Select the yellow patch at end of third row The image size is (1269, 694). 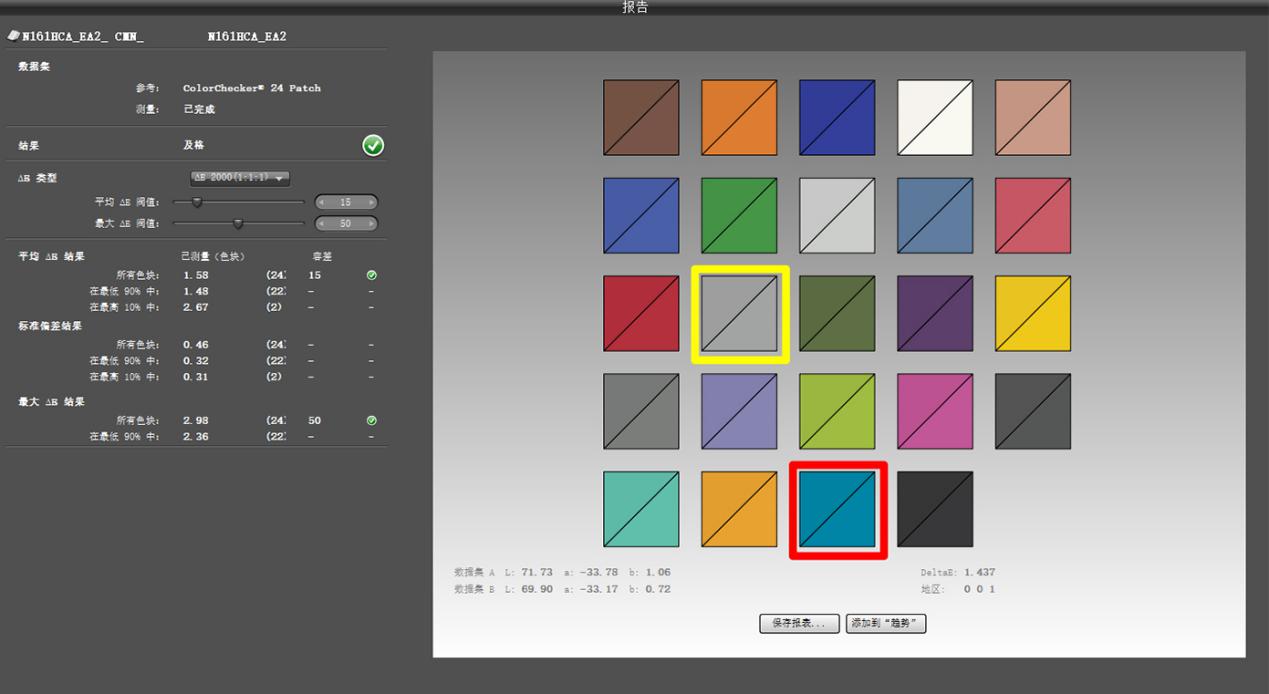coord(1033,313)
